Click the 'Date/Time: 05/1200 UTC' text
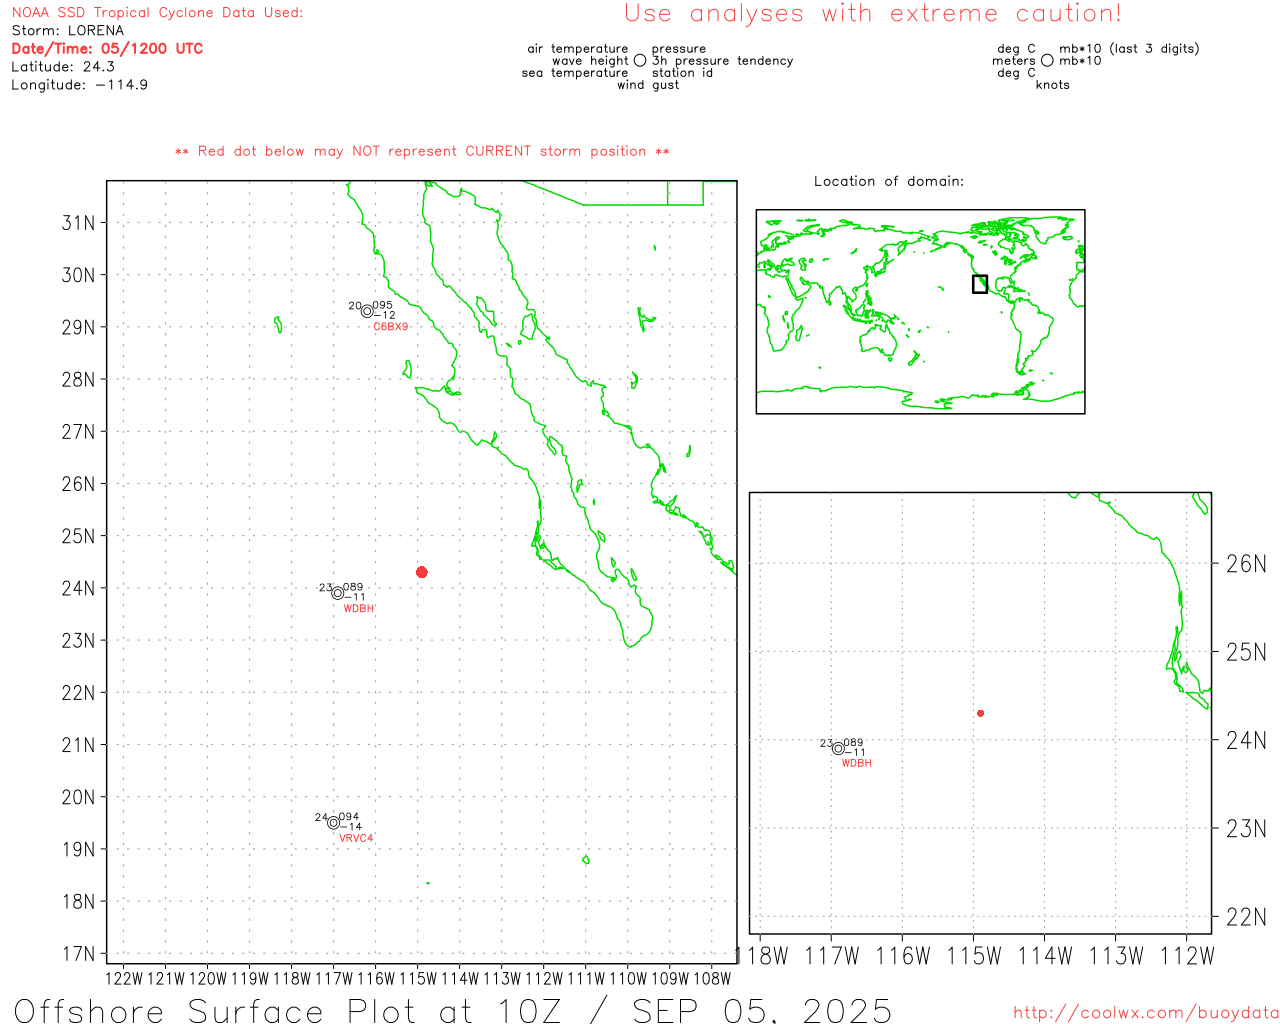The image size is (1280, 1024). click(107, 48)
